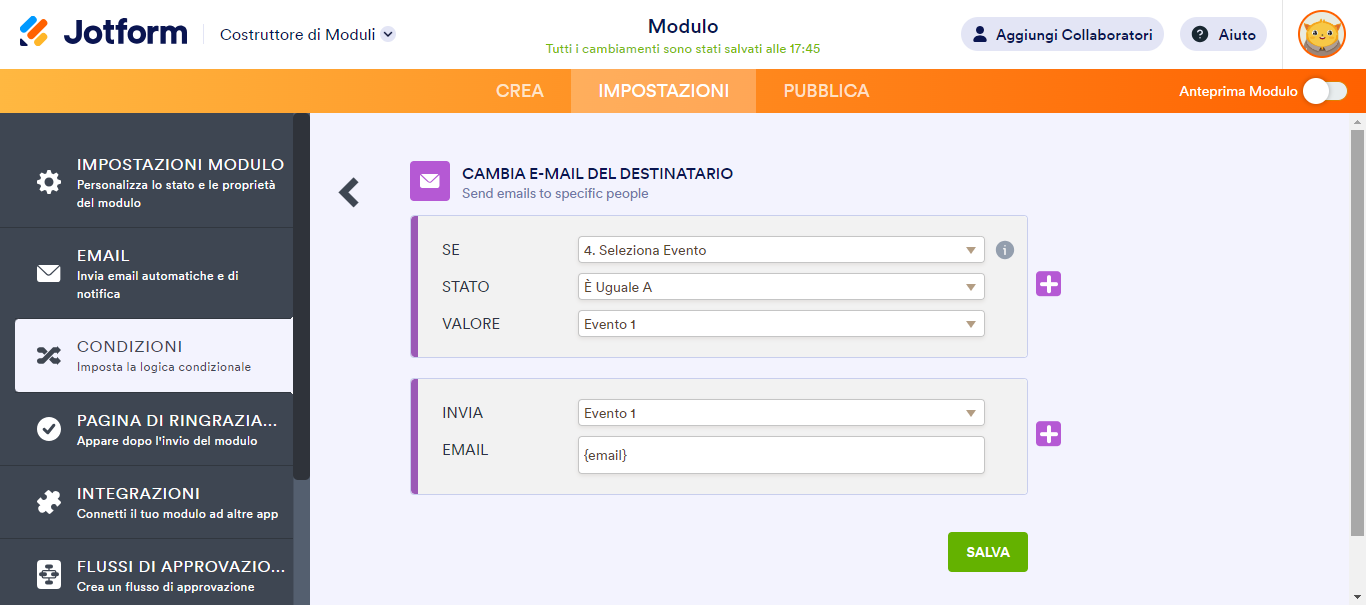Add another action with lower plus icon
The width and height of the screenshot is (1366, 605).
tap(1048, 434)
